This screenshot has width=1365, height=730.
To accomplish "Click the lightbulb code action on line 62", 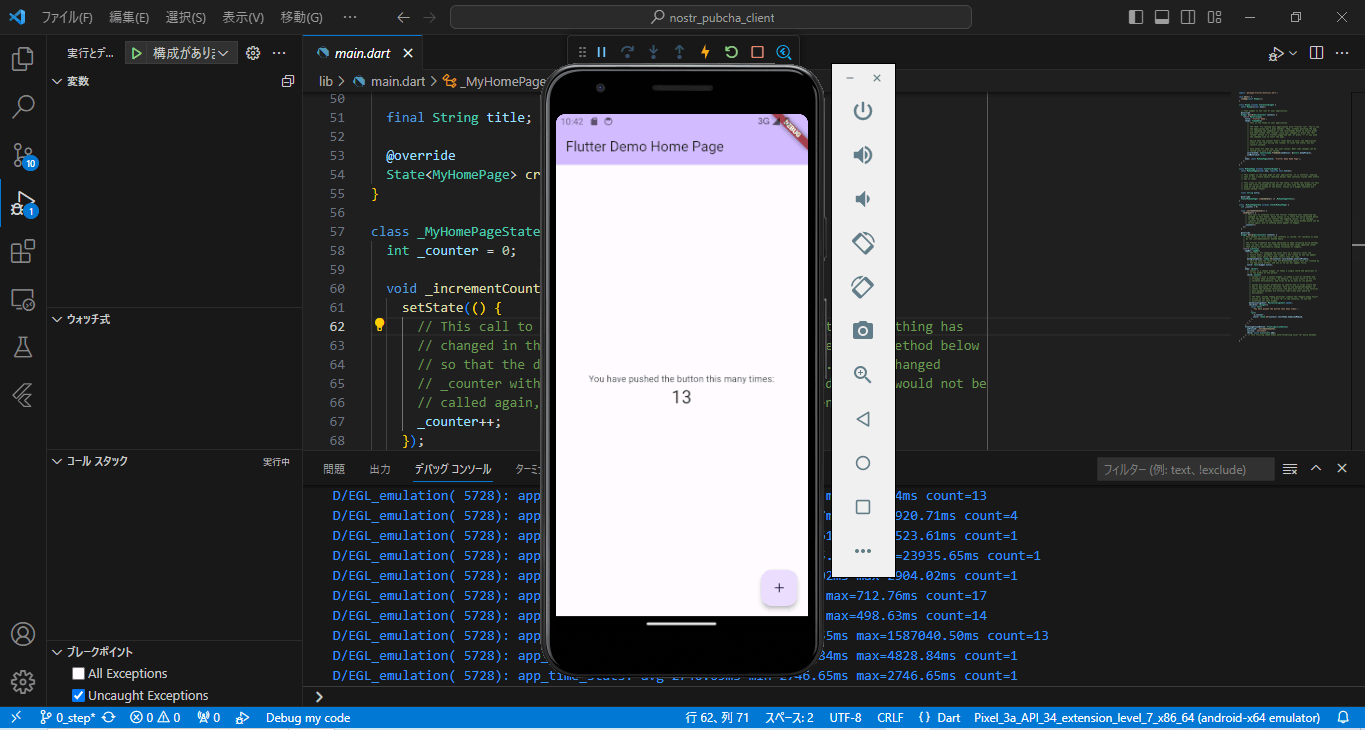I will click(379, 325).
